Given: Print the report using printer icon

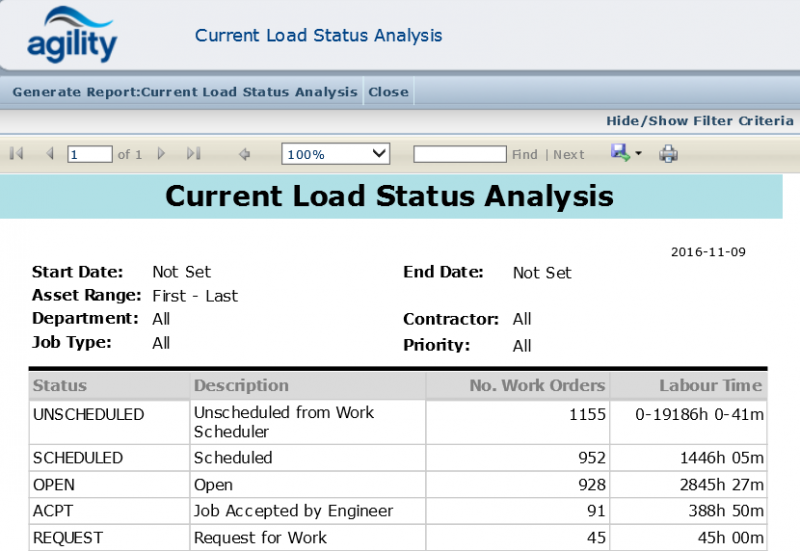Looking at the screenshot, I should [669, 154].
